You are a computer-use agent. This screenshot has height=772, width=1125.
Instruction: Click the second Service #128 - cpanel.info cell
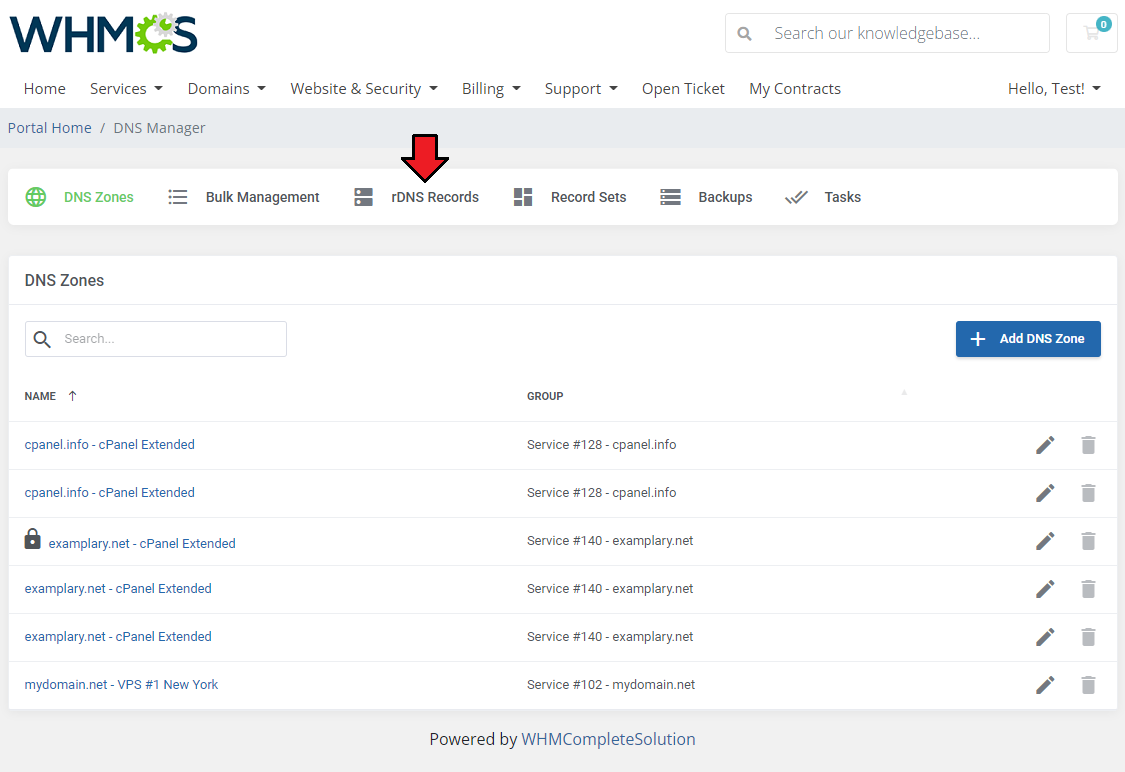pyautogui.click(x=601, y=493)
